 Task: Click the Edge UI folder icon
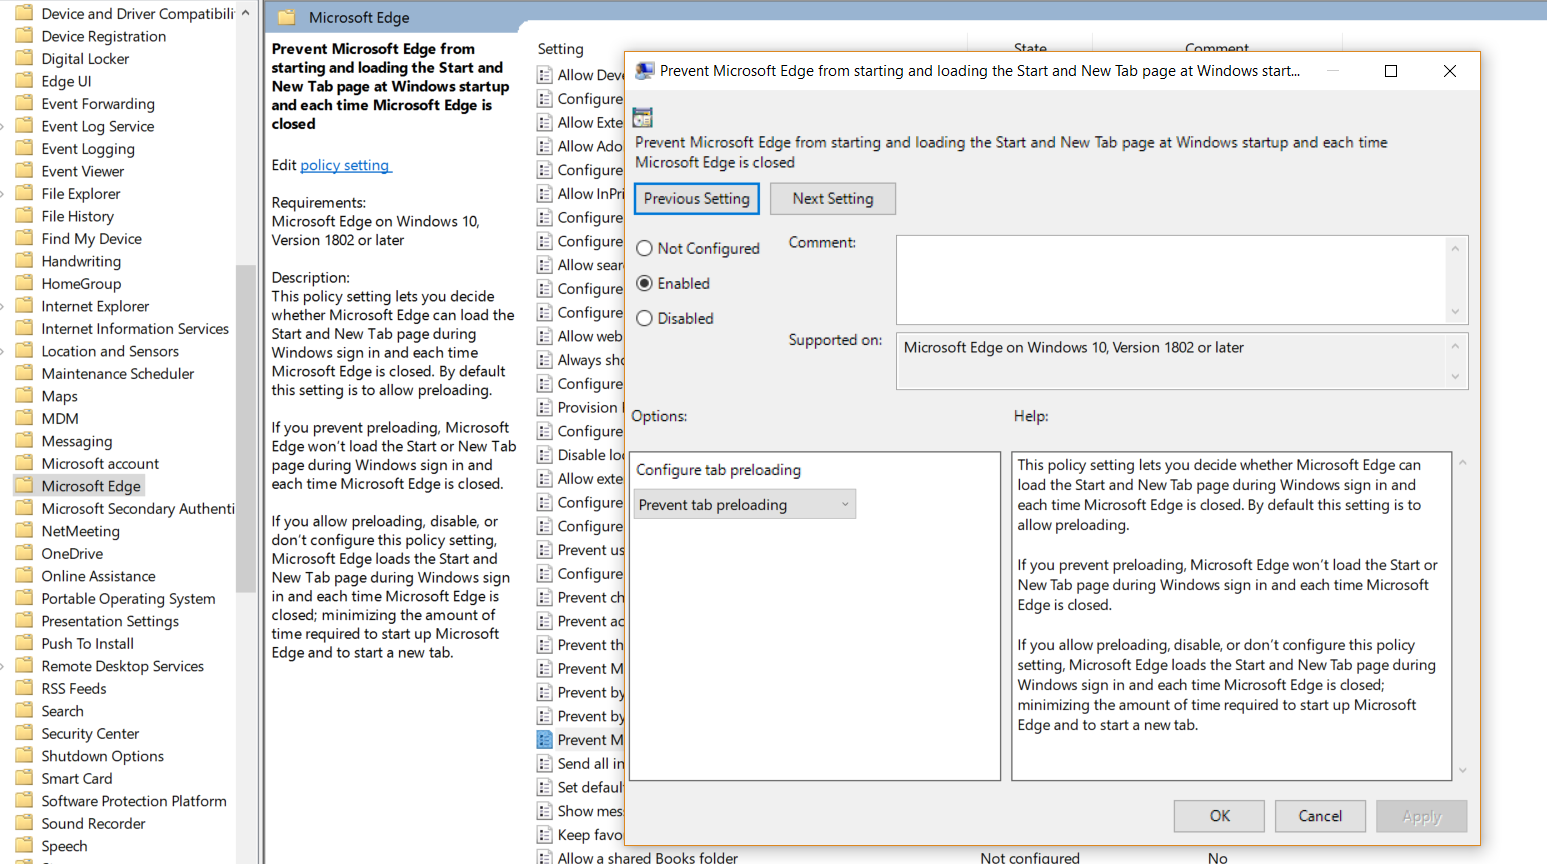[25, 81]
